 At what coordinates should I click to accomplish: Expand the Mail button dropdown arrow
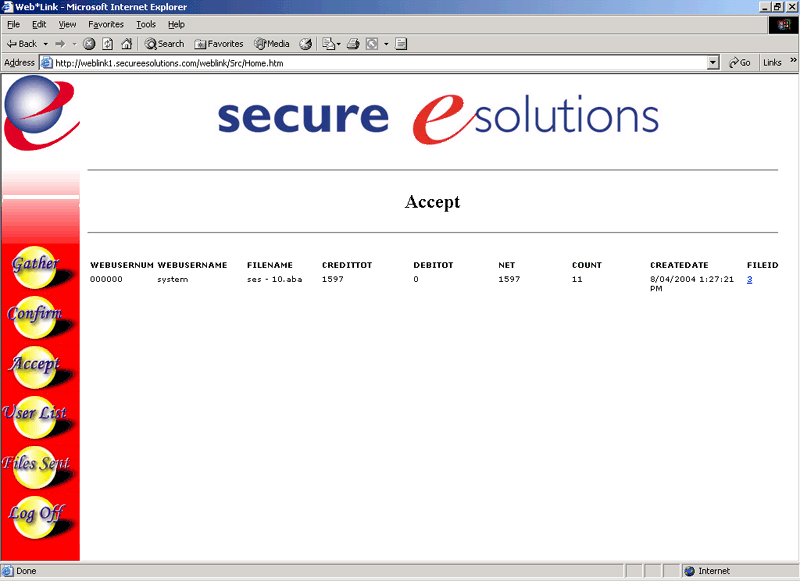point(338,44)
